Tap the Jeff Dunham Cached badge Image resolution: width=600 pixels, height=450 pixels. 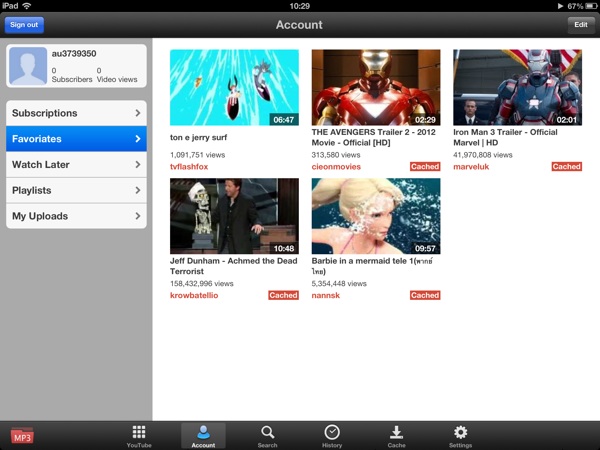click(283, 295)
